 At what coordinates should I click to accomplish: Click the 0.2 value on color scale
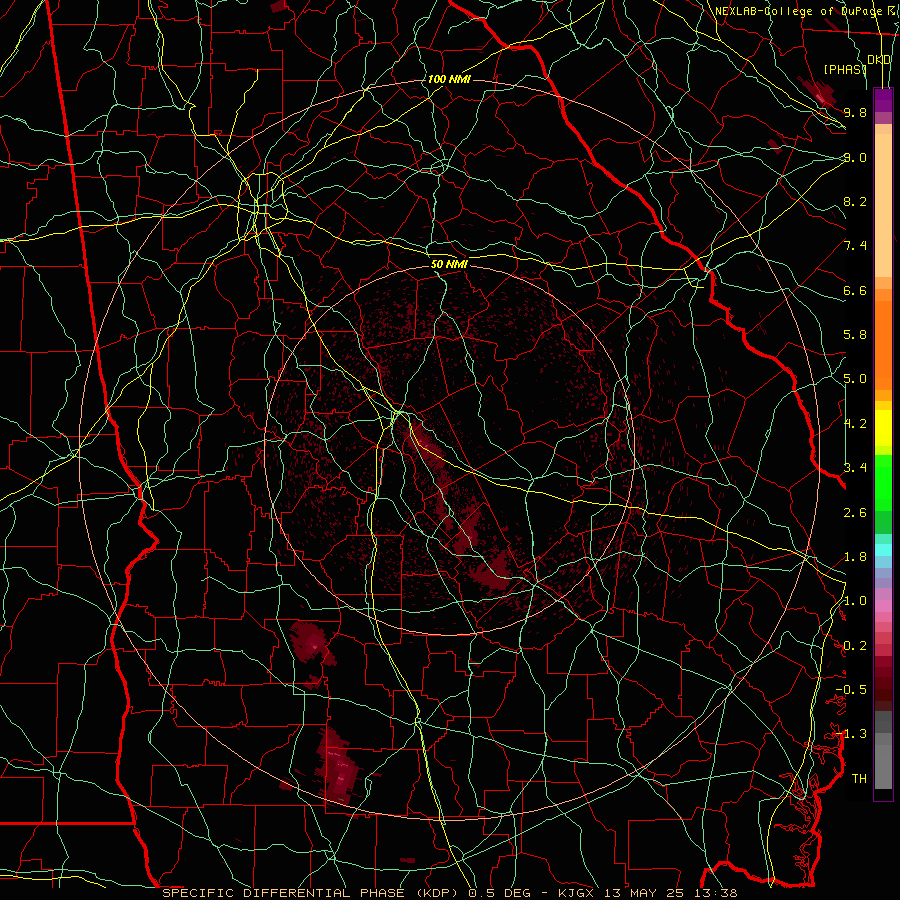[855, 646]
